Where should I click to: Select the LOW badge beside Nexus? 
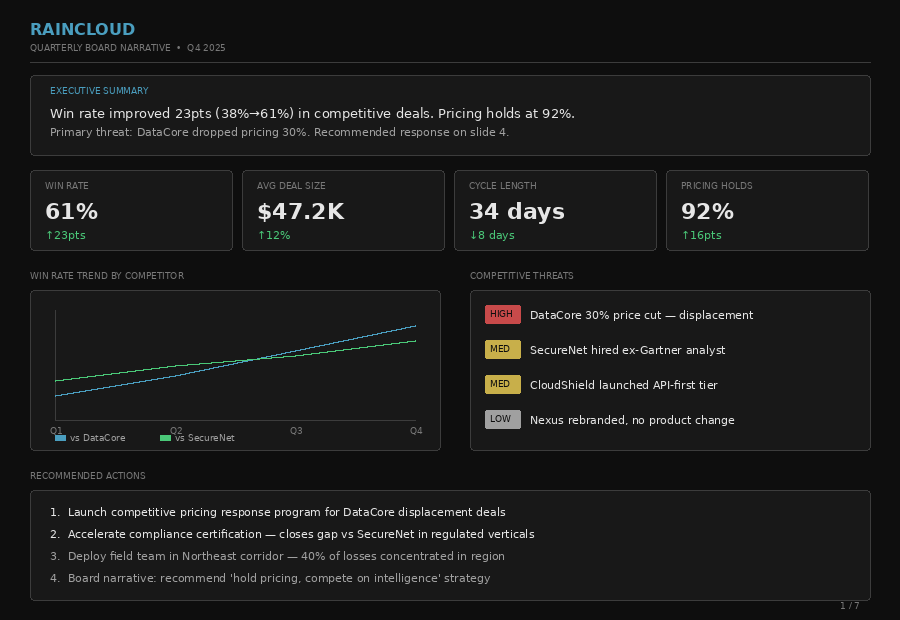[502, 419]
